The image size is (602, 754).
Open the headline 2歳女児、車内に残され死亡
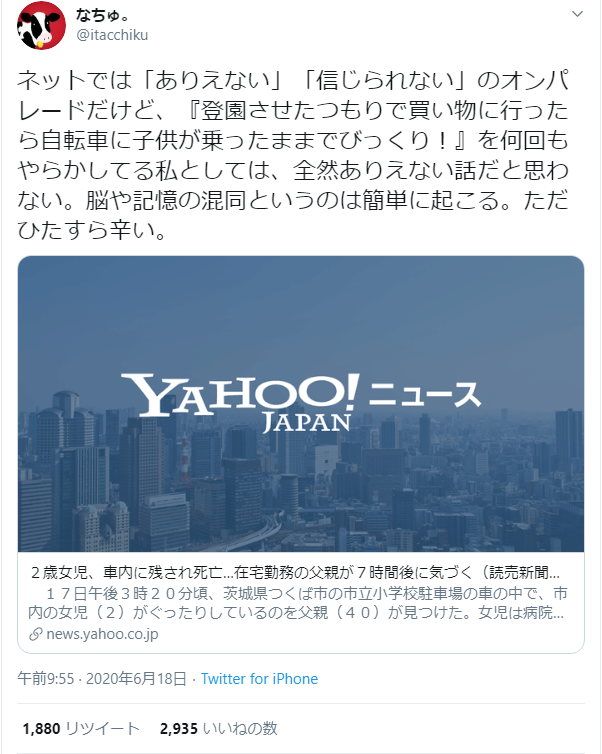(295, 572)
